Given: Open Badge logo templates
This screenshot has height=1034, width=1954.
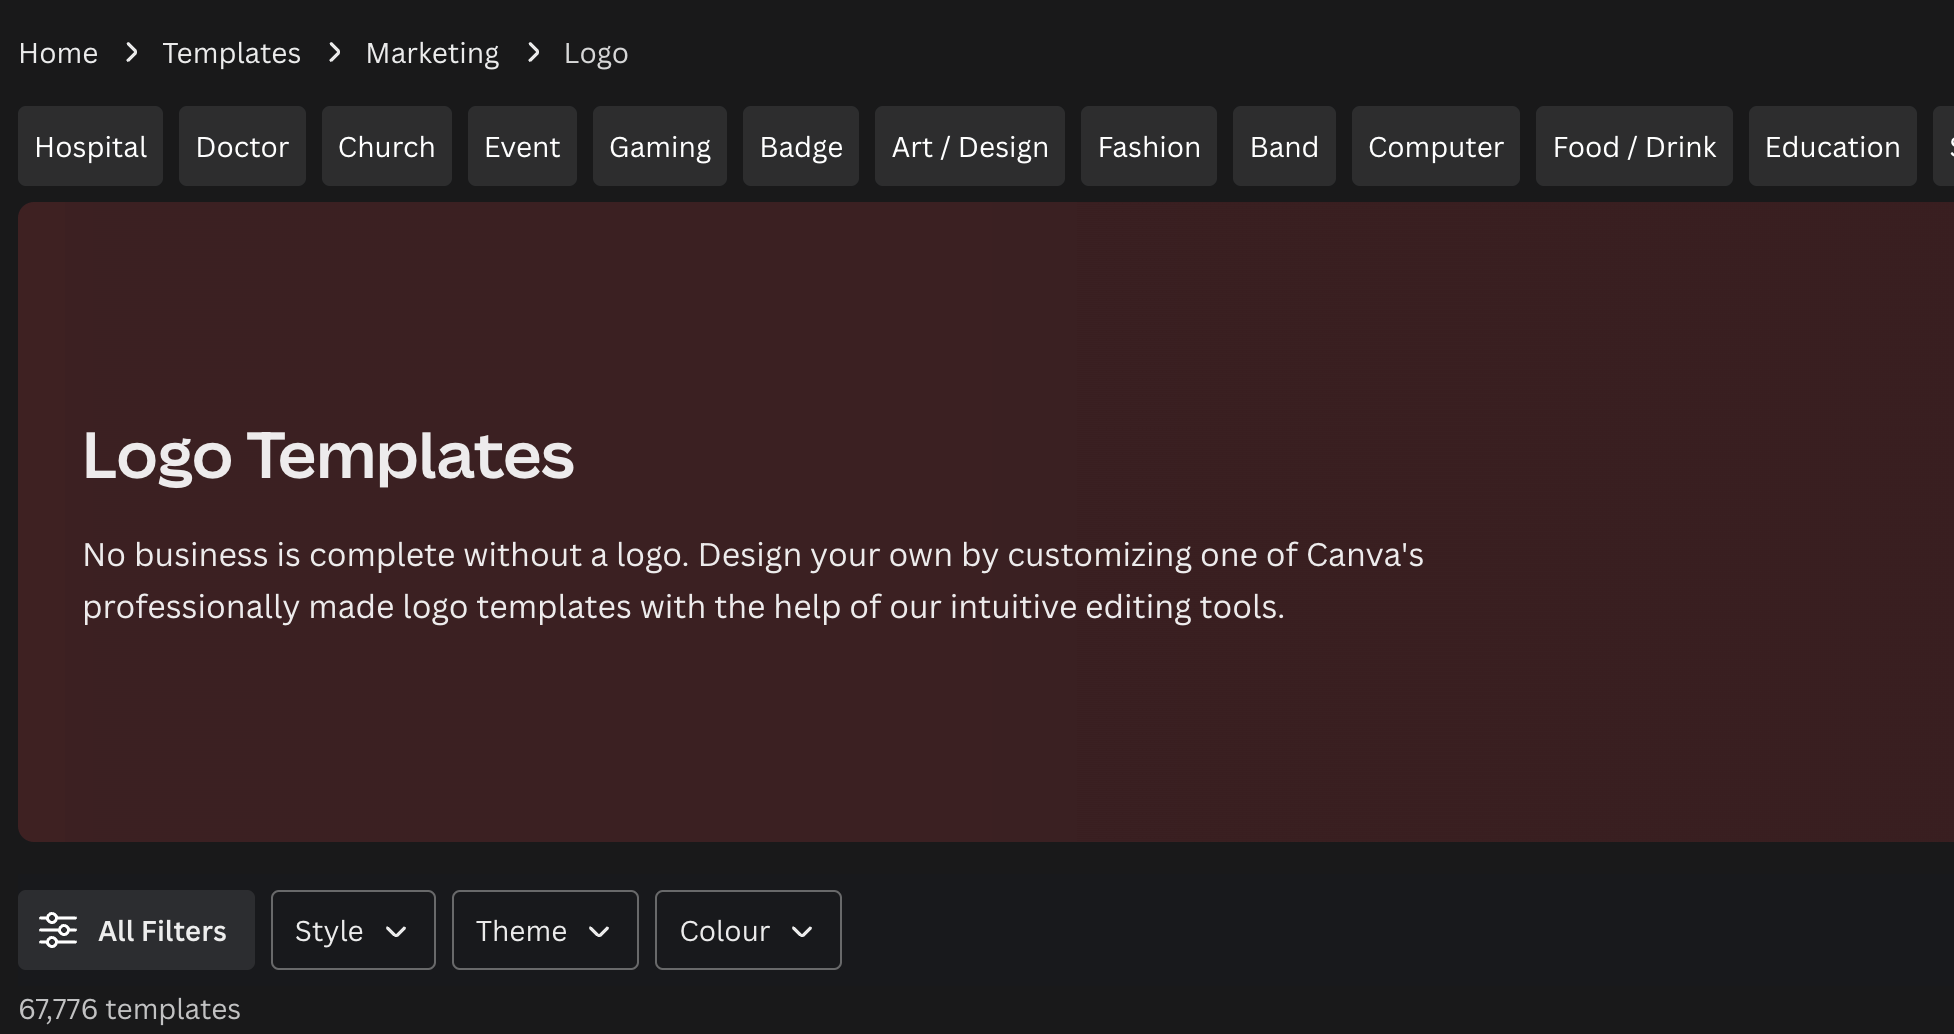Looking at the screenshot, I should pos(800,146).
